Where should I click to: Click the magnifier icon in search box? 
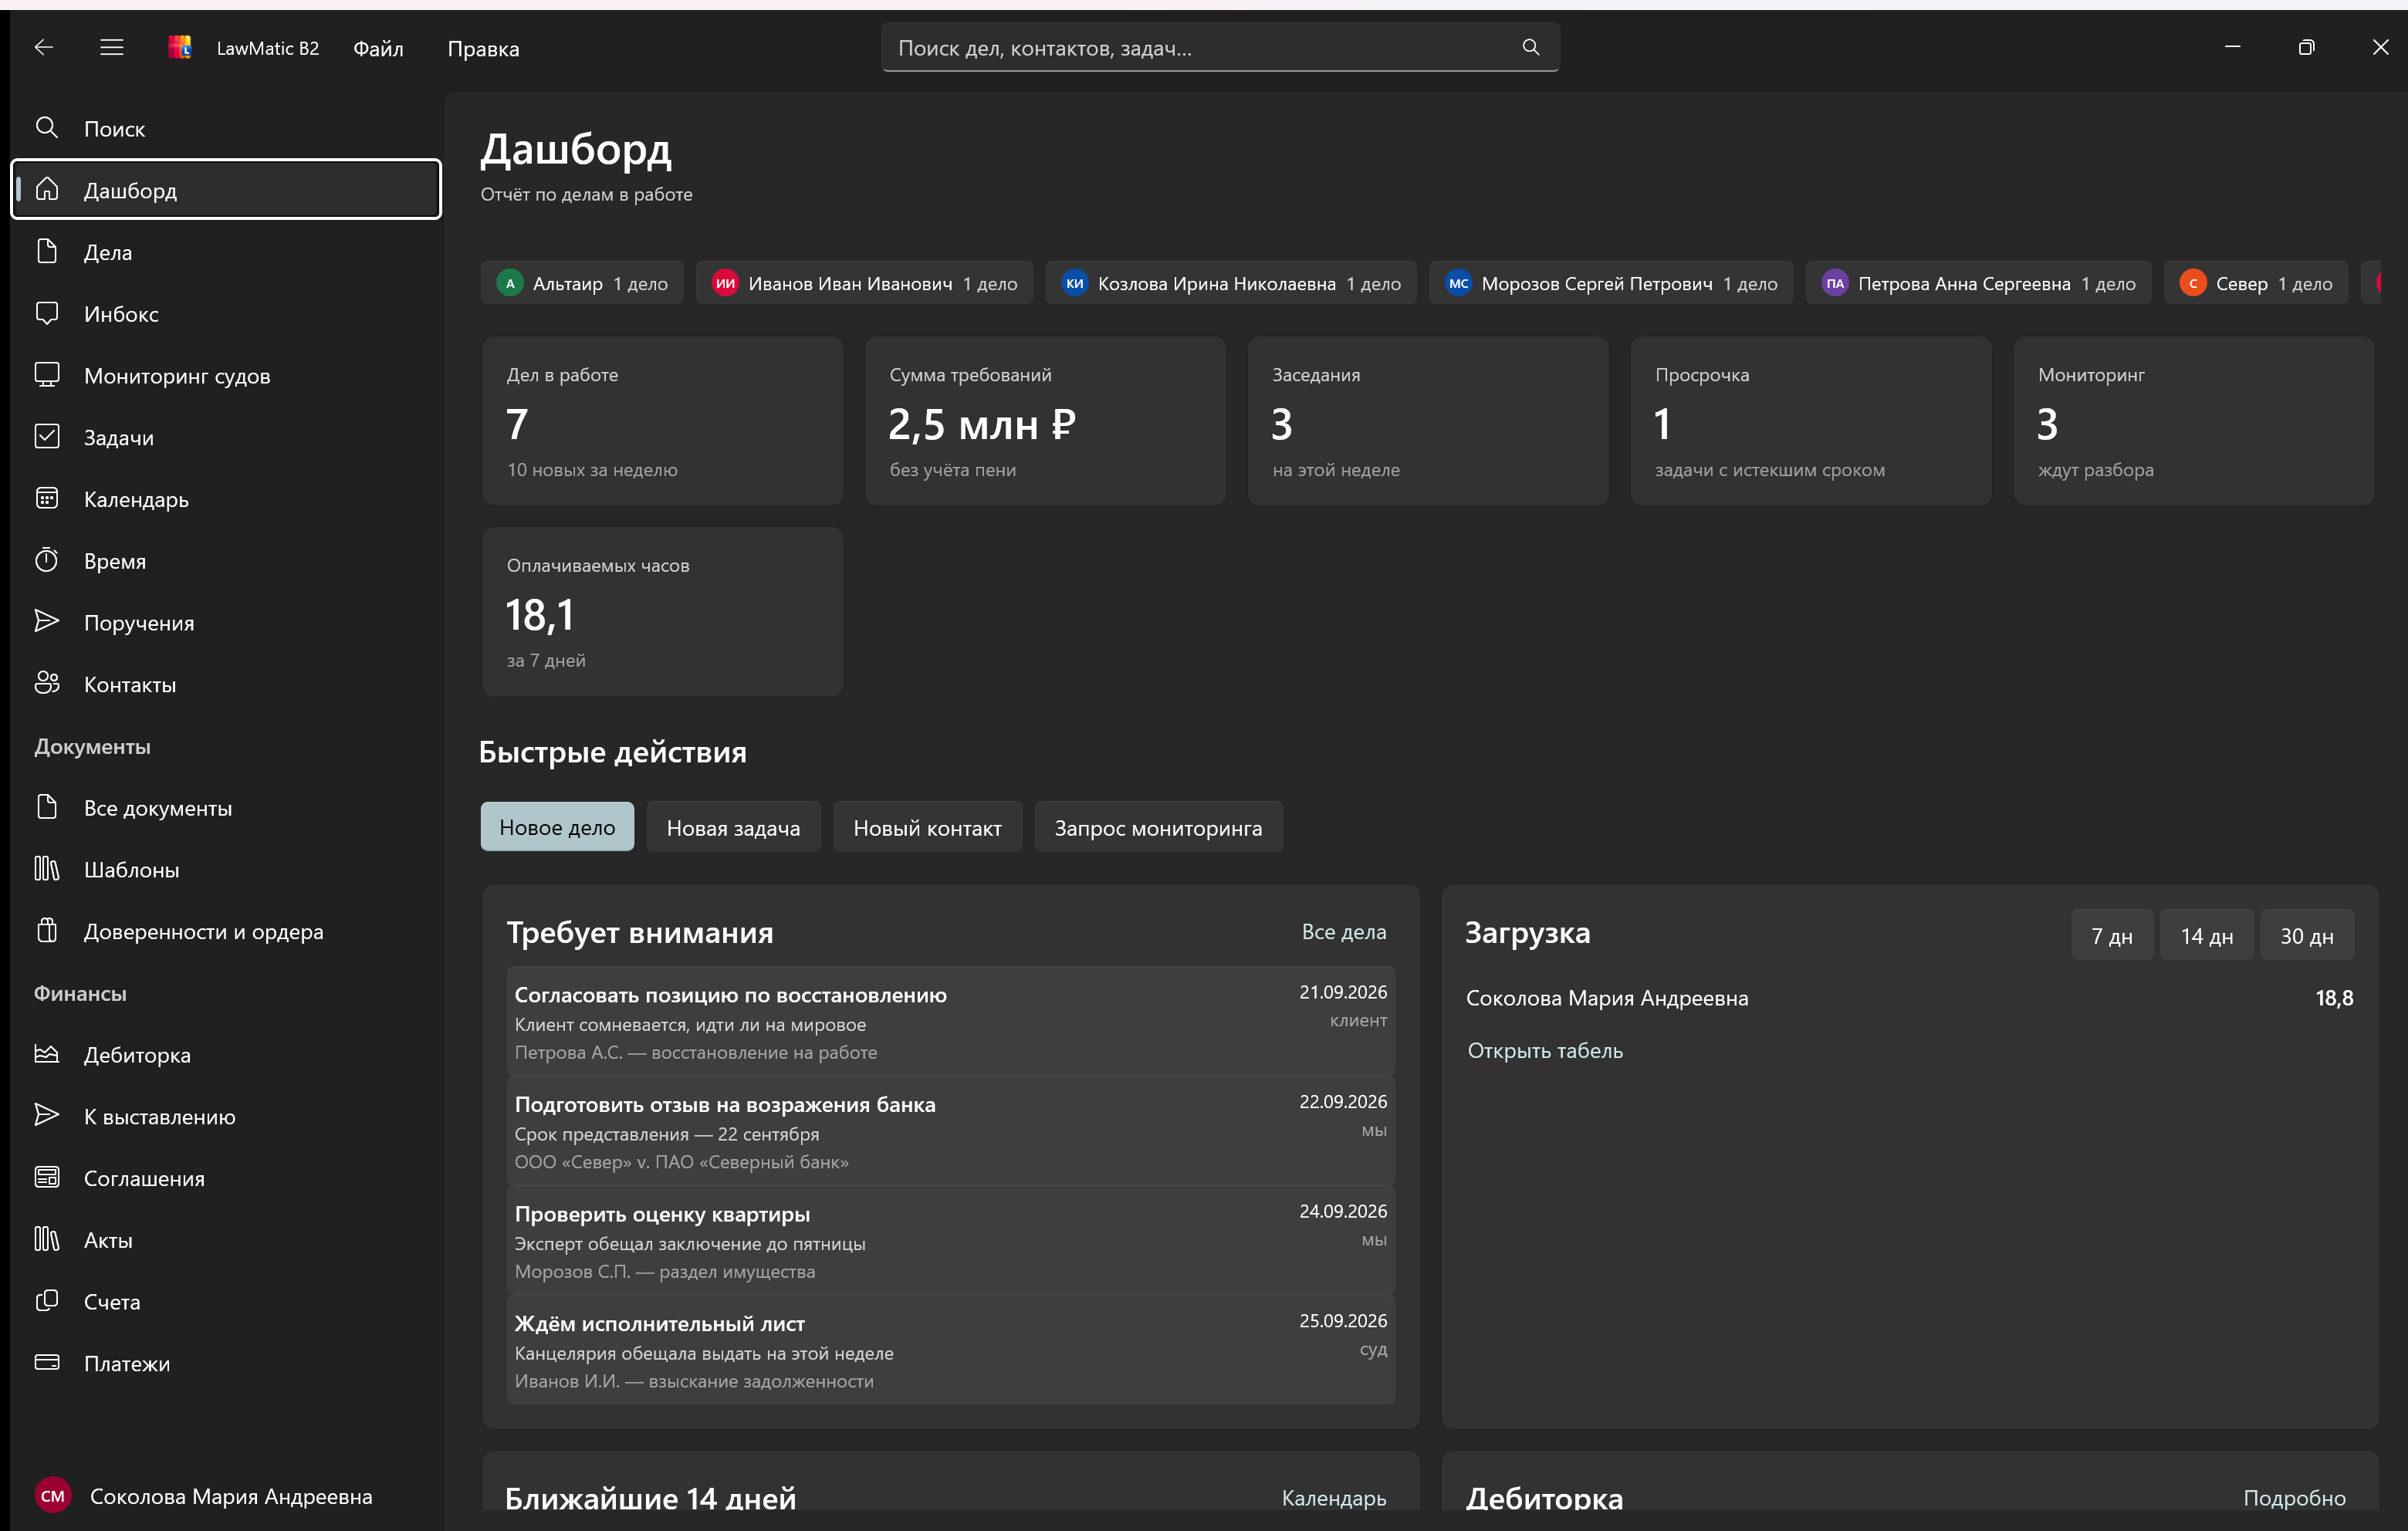coord(1530,47)
